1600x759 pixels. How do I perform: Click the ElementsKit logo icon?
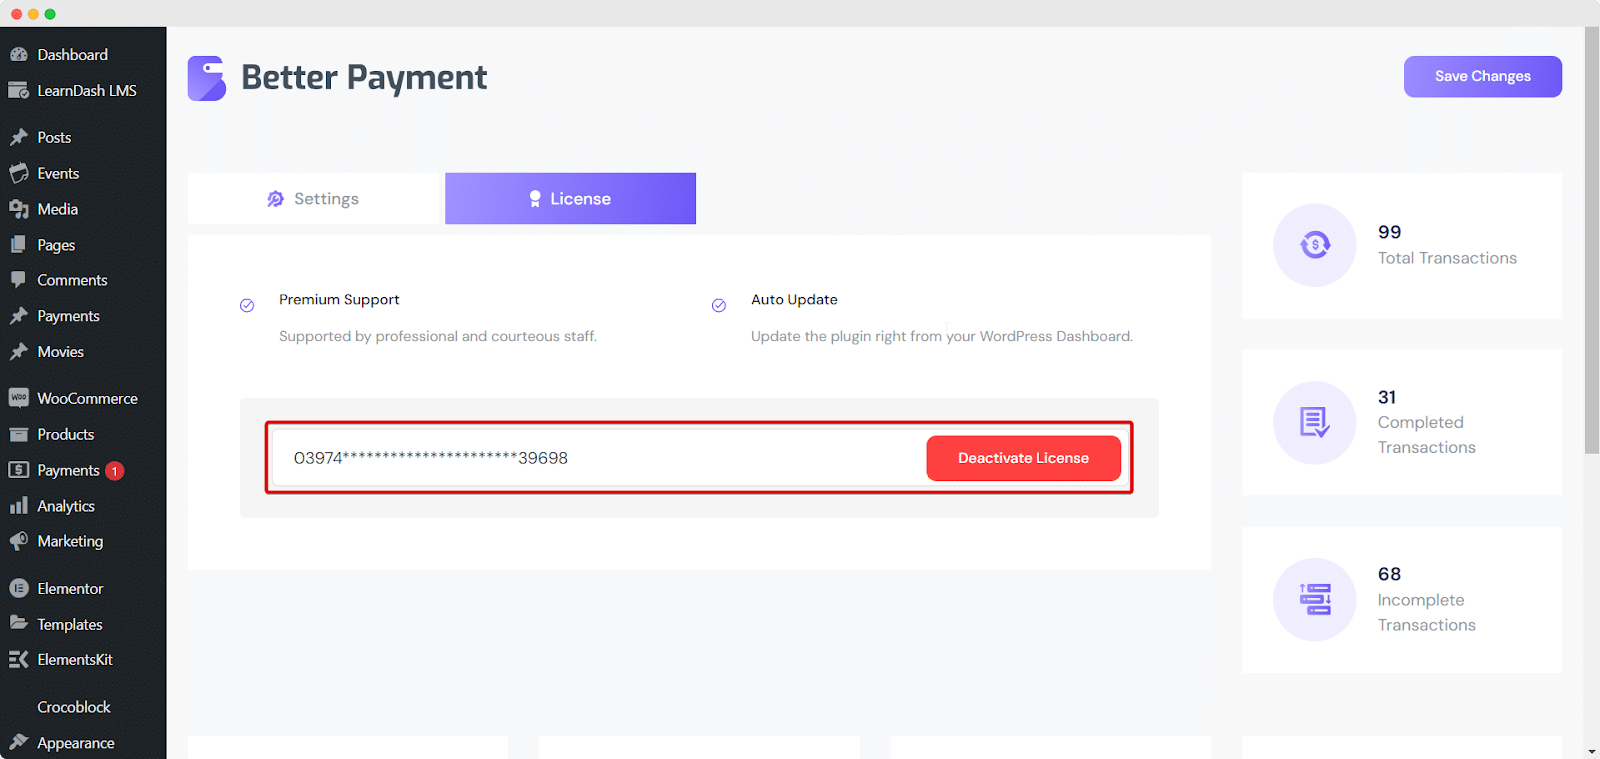pos(18,659)
